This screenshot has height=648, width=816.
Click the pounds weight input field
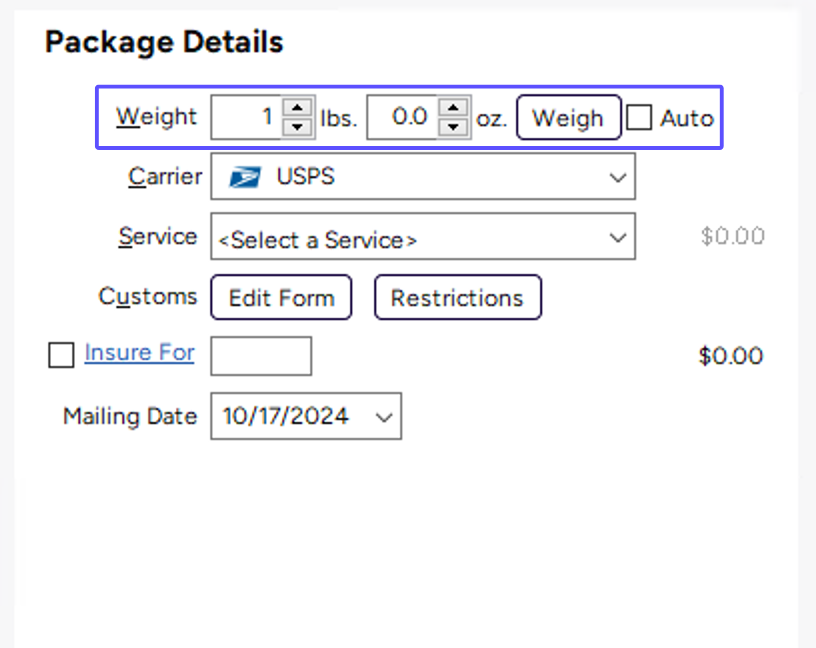point(246,117)
